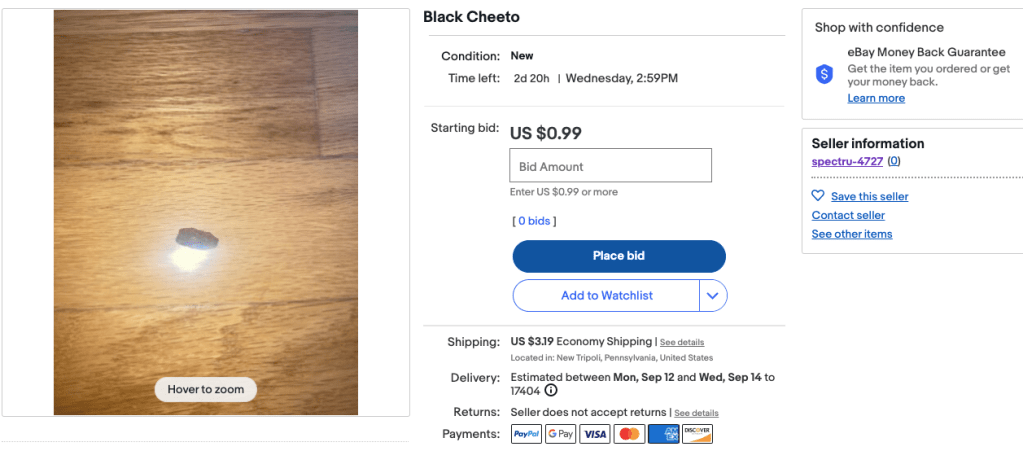Click the Money Back Guarantee shield icon
The width and height of the screenshot is (1023, 451).
coord(824,74)
